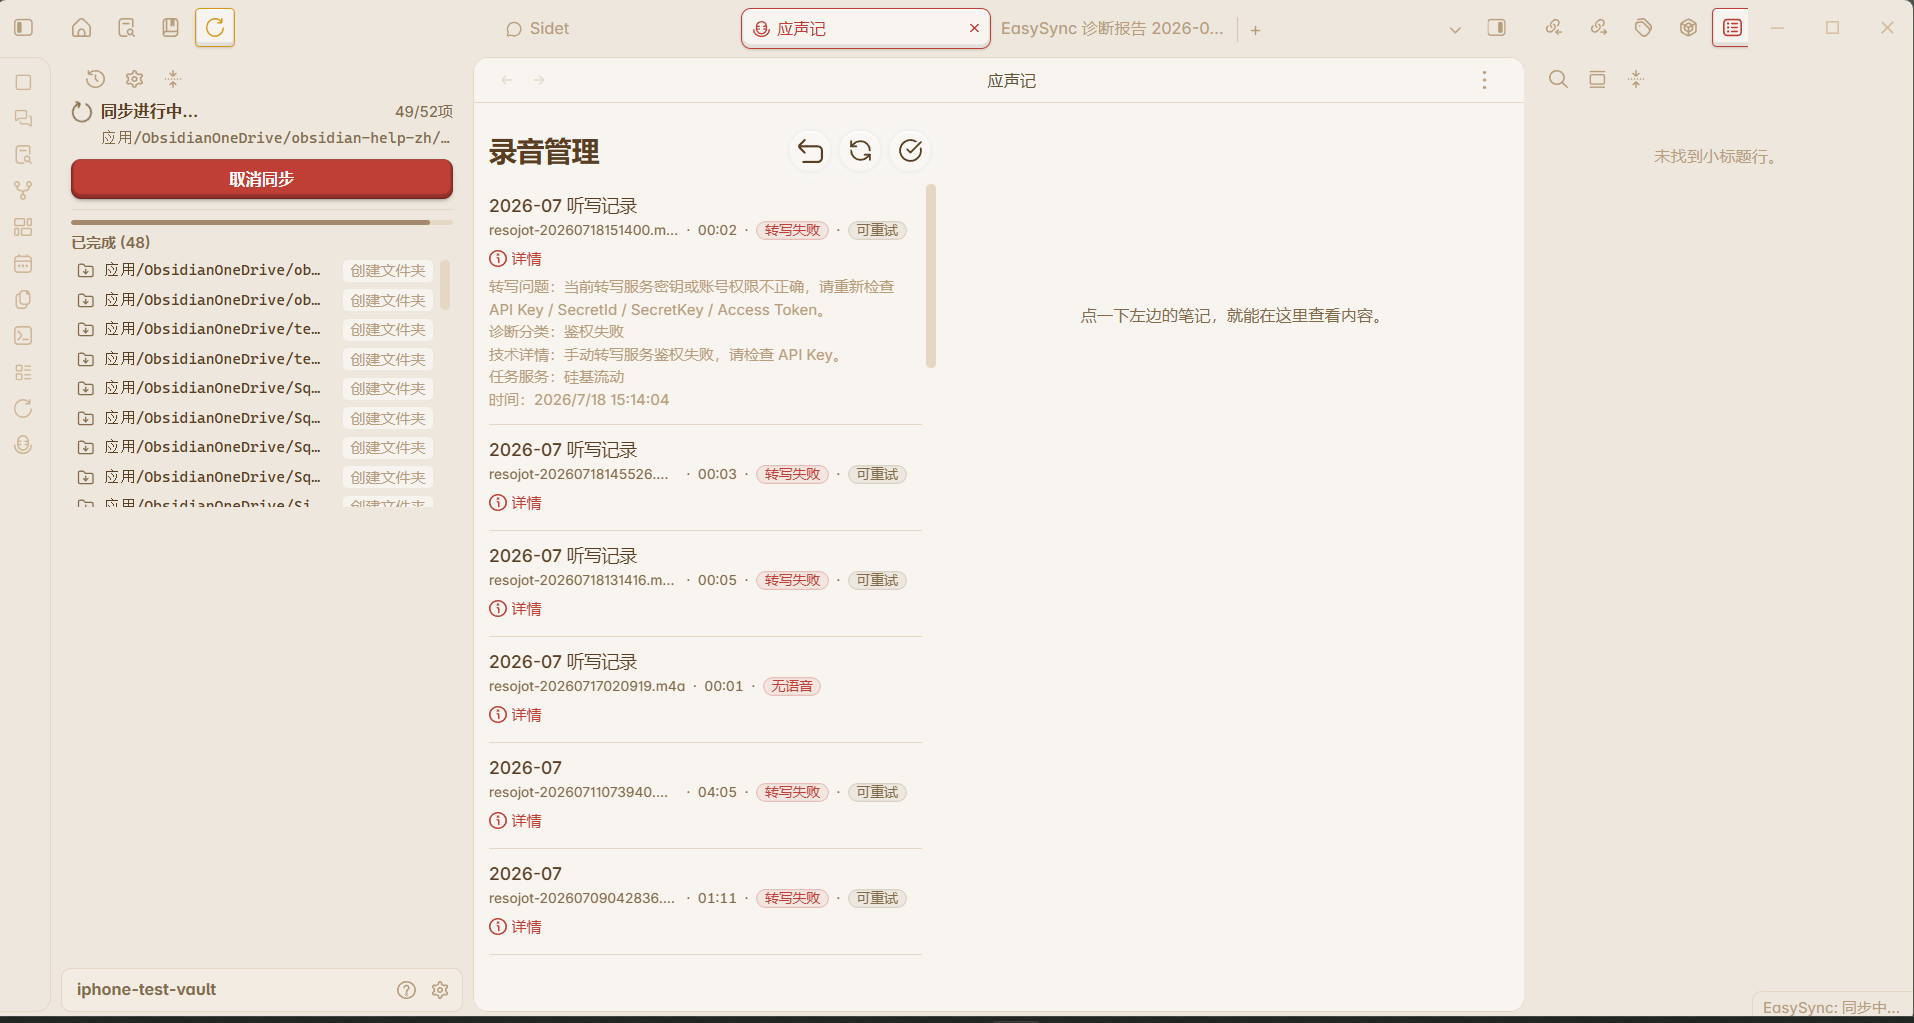The width and height of the screenshot is (1914, 1023).
Task: Navigate back in 应声记 view
Action: [507, 80]
